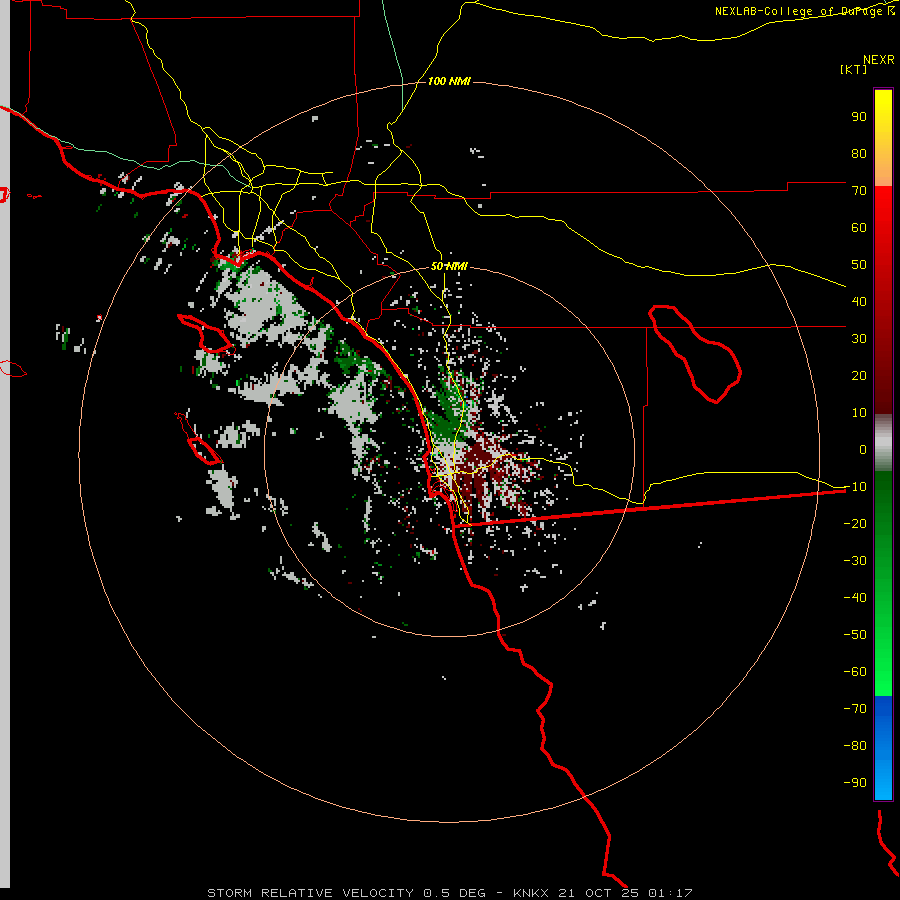Click the NEXR label above the scale
The image size is (900, 900).
click(x=879, y=60)
